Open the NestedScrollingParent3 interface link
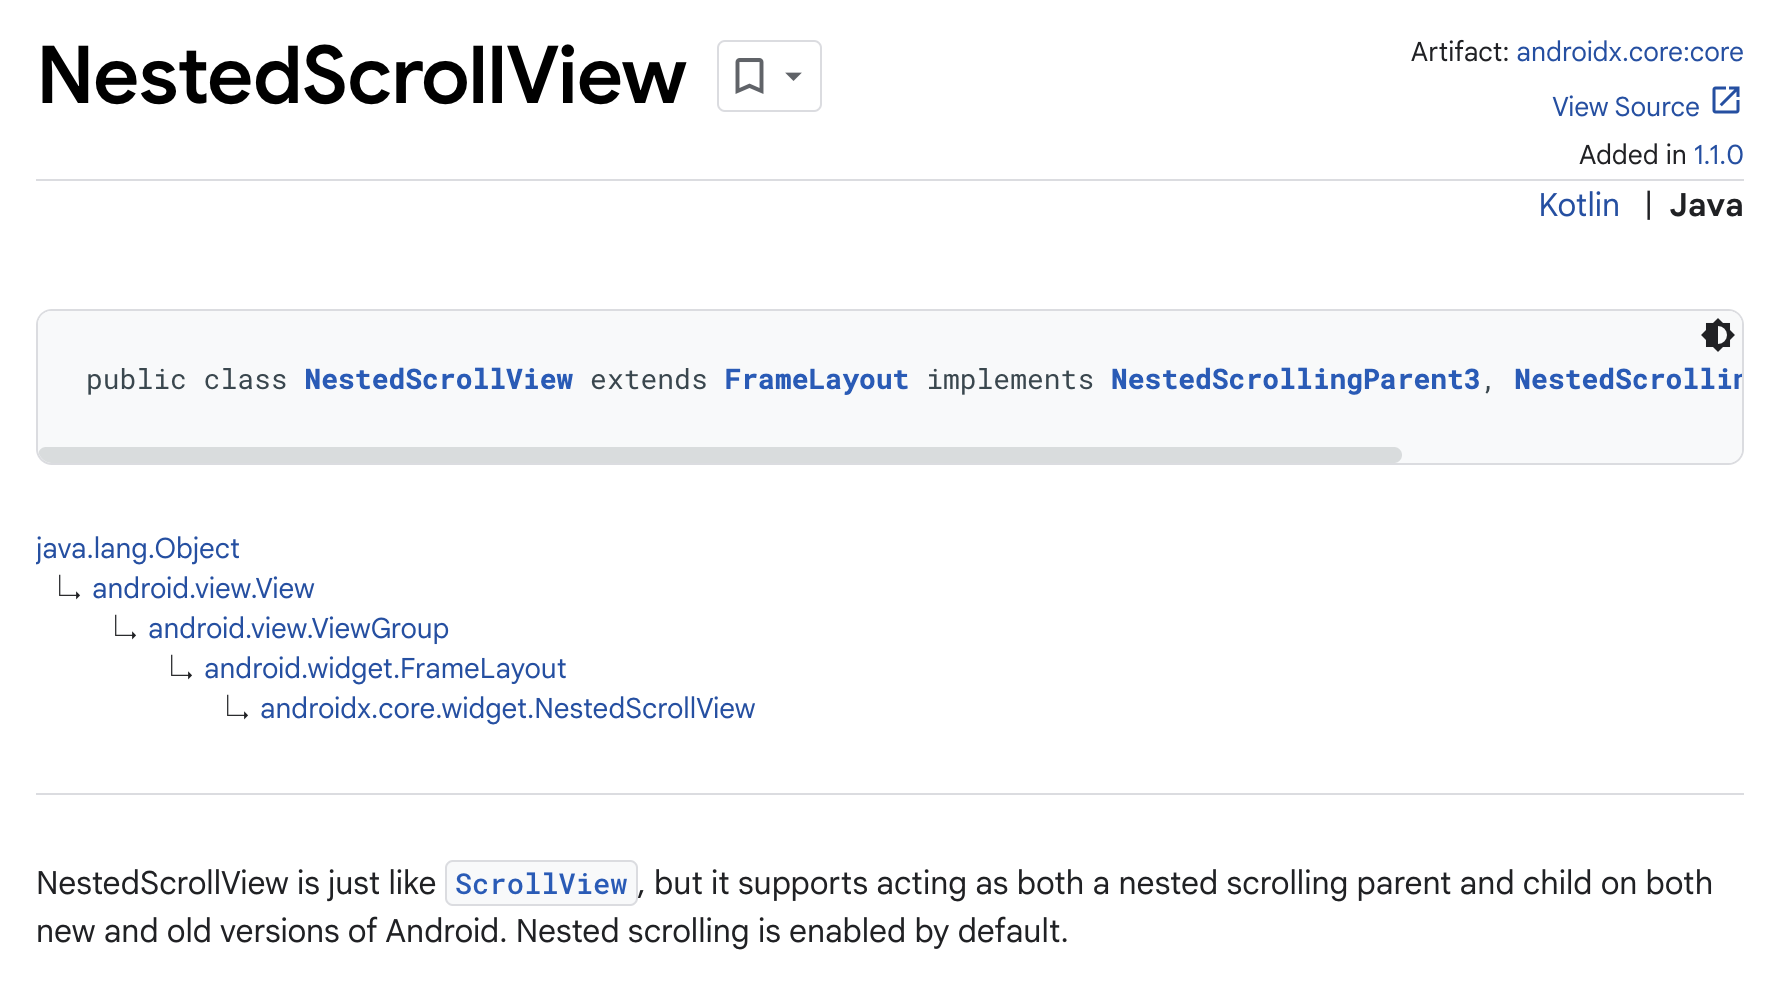 point(1295,380)
